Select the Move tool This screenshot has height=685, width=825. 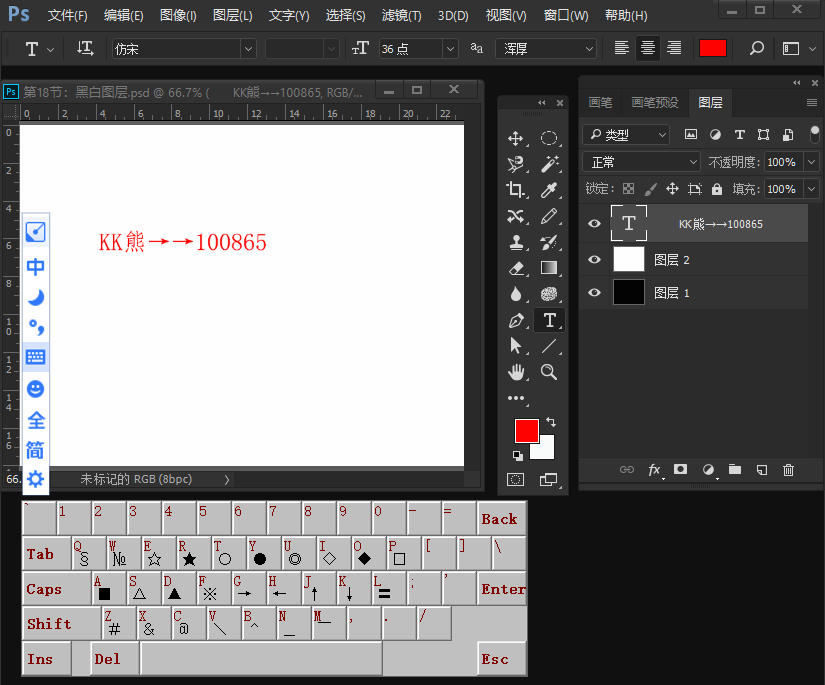(516, 138)
